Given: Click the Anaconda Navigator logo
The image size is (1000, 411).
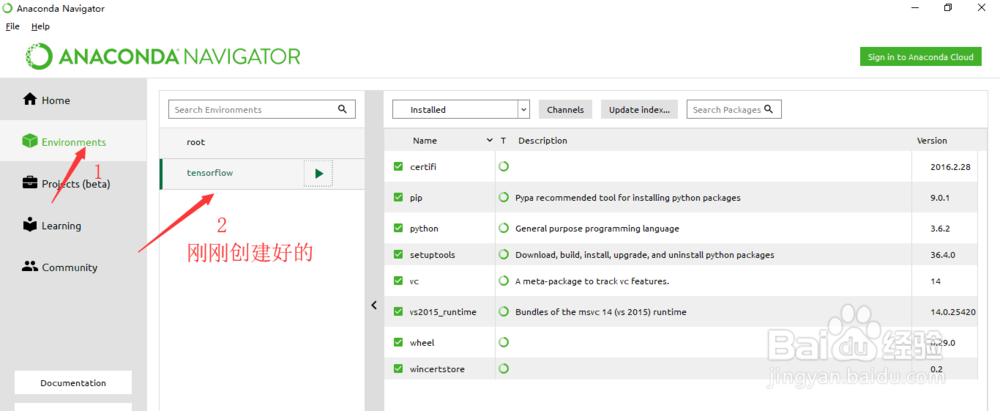Looking at the screenshot, I should point(163,56).
